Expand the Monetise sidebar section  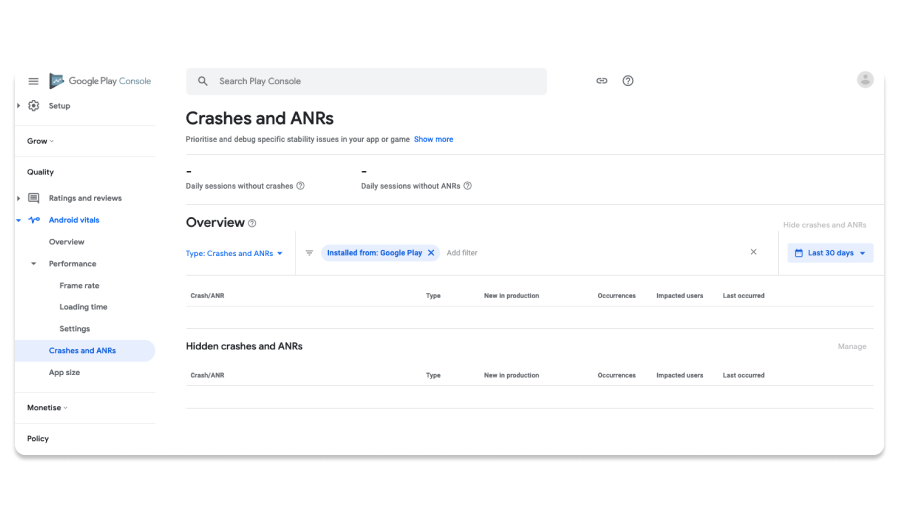tap(47, 408)
